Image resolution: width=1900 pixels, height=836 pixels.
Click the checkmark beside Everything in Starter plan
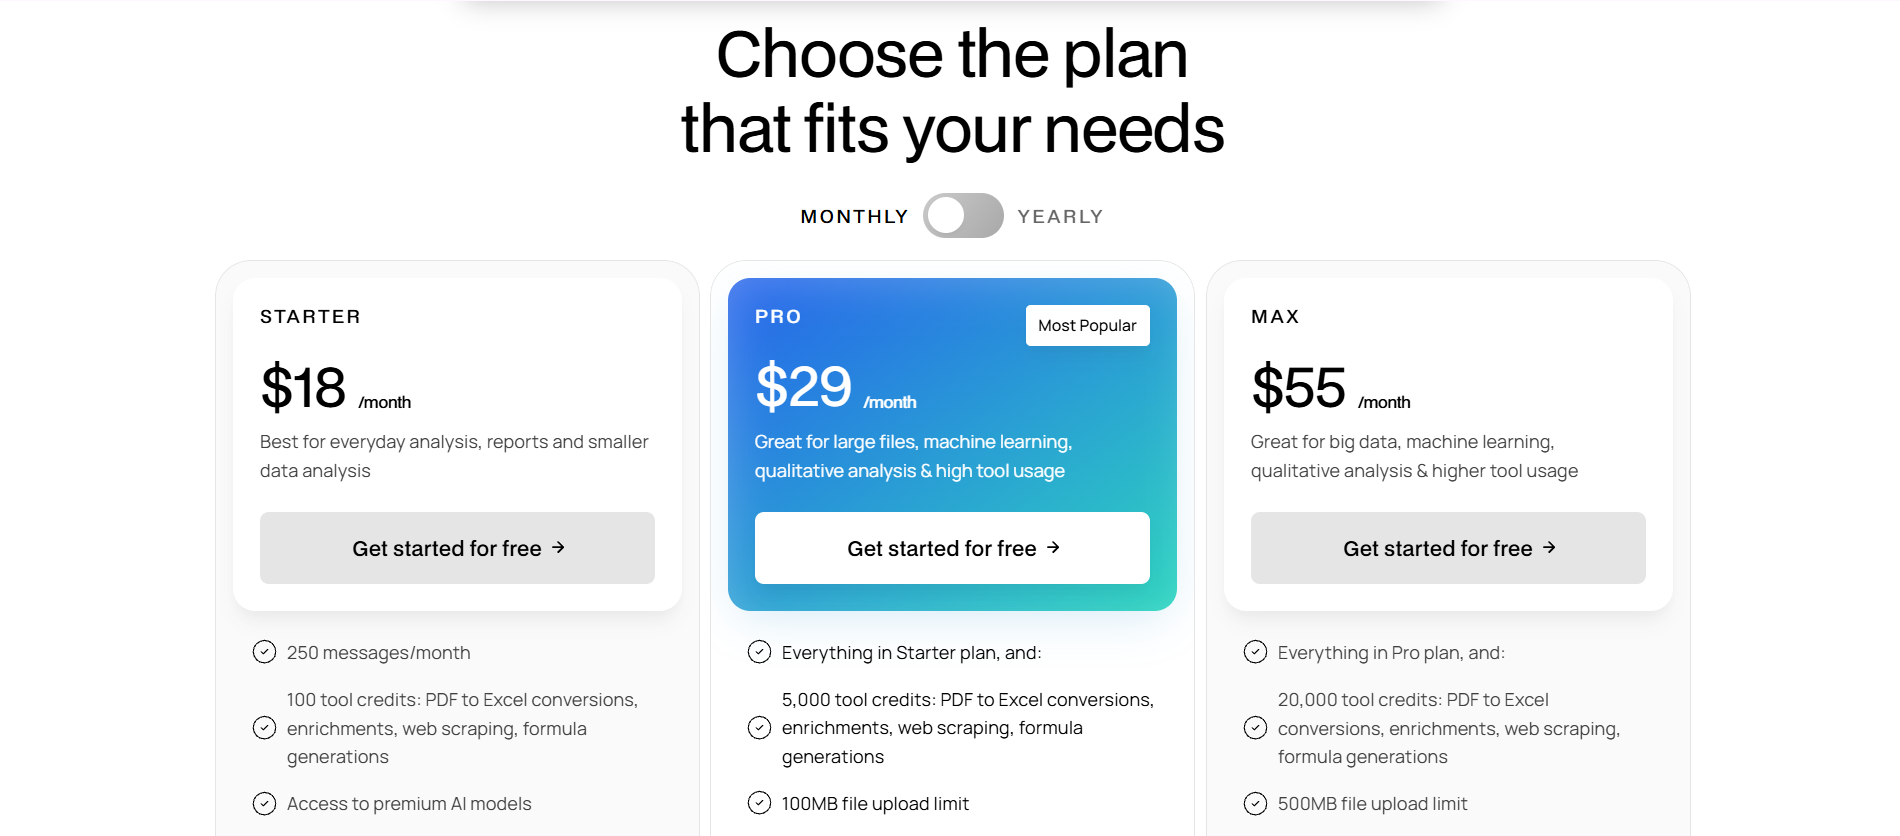(758, 652)
